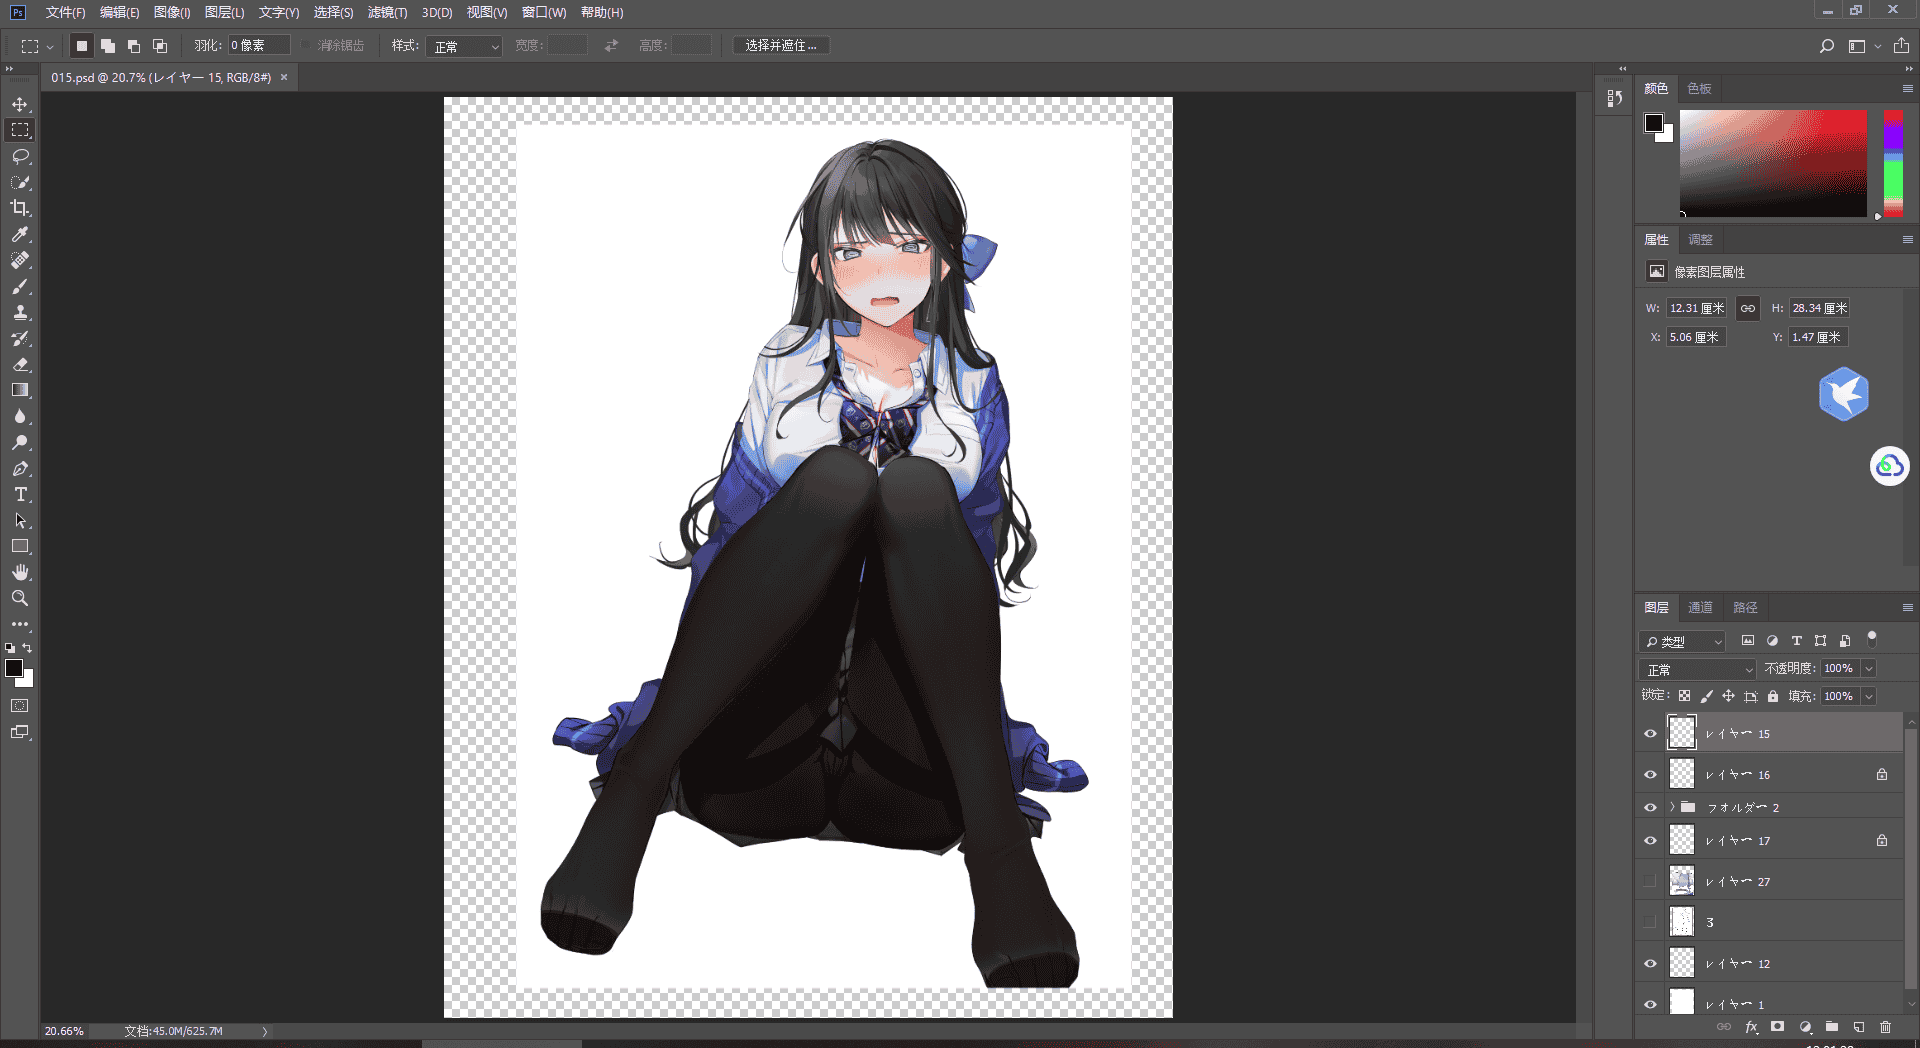Open the 填充 fill dropdown arrow
This screenshot has width=1920, height=1048.
[x=1868, y=696]
